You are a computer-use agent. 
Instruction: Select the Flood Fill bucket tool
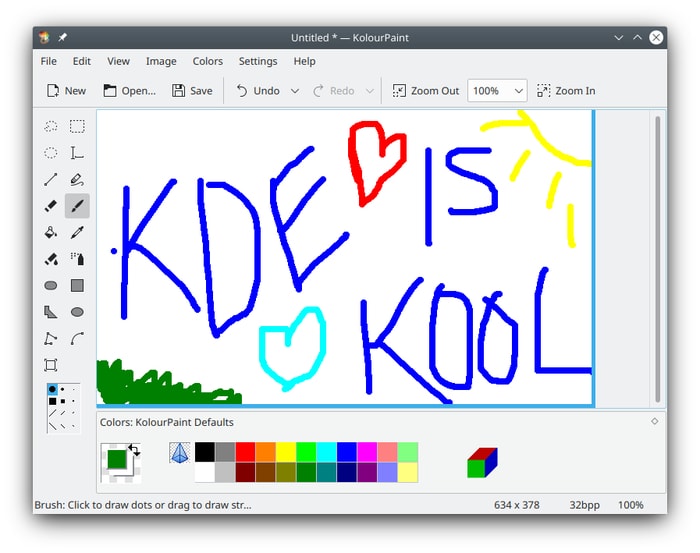click(51, 233)
